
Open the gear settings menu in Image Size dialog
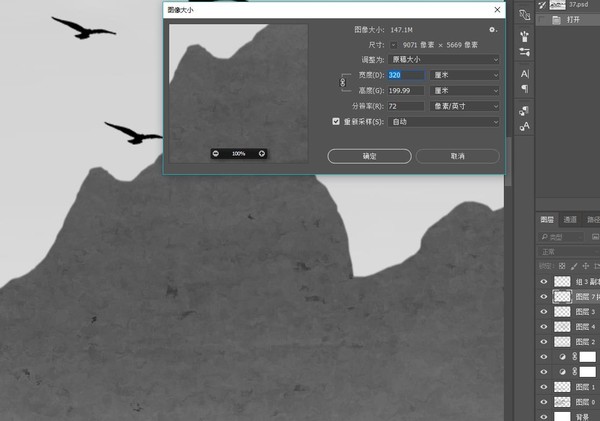coord(492,29)
